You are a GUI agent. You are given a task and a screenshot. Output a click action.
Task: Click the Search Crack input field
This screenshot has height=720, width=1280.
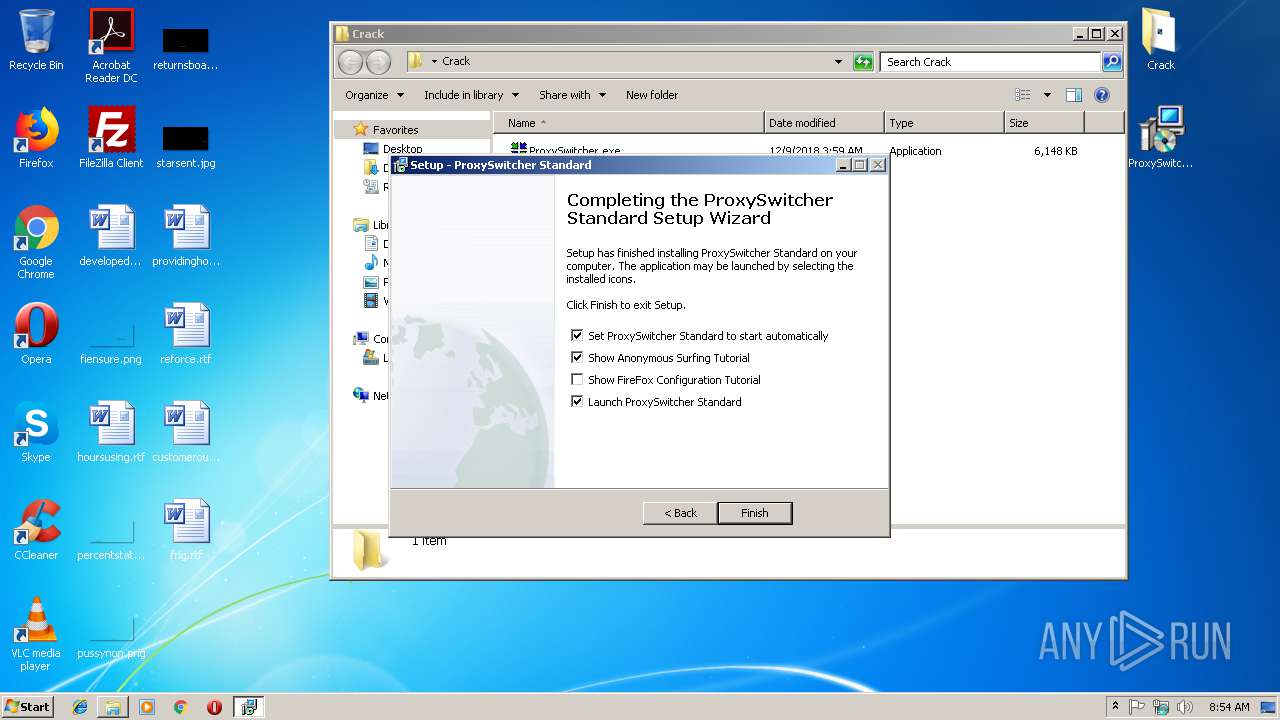pyautogui.click(x=990, y=62)
